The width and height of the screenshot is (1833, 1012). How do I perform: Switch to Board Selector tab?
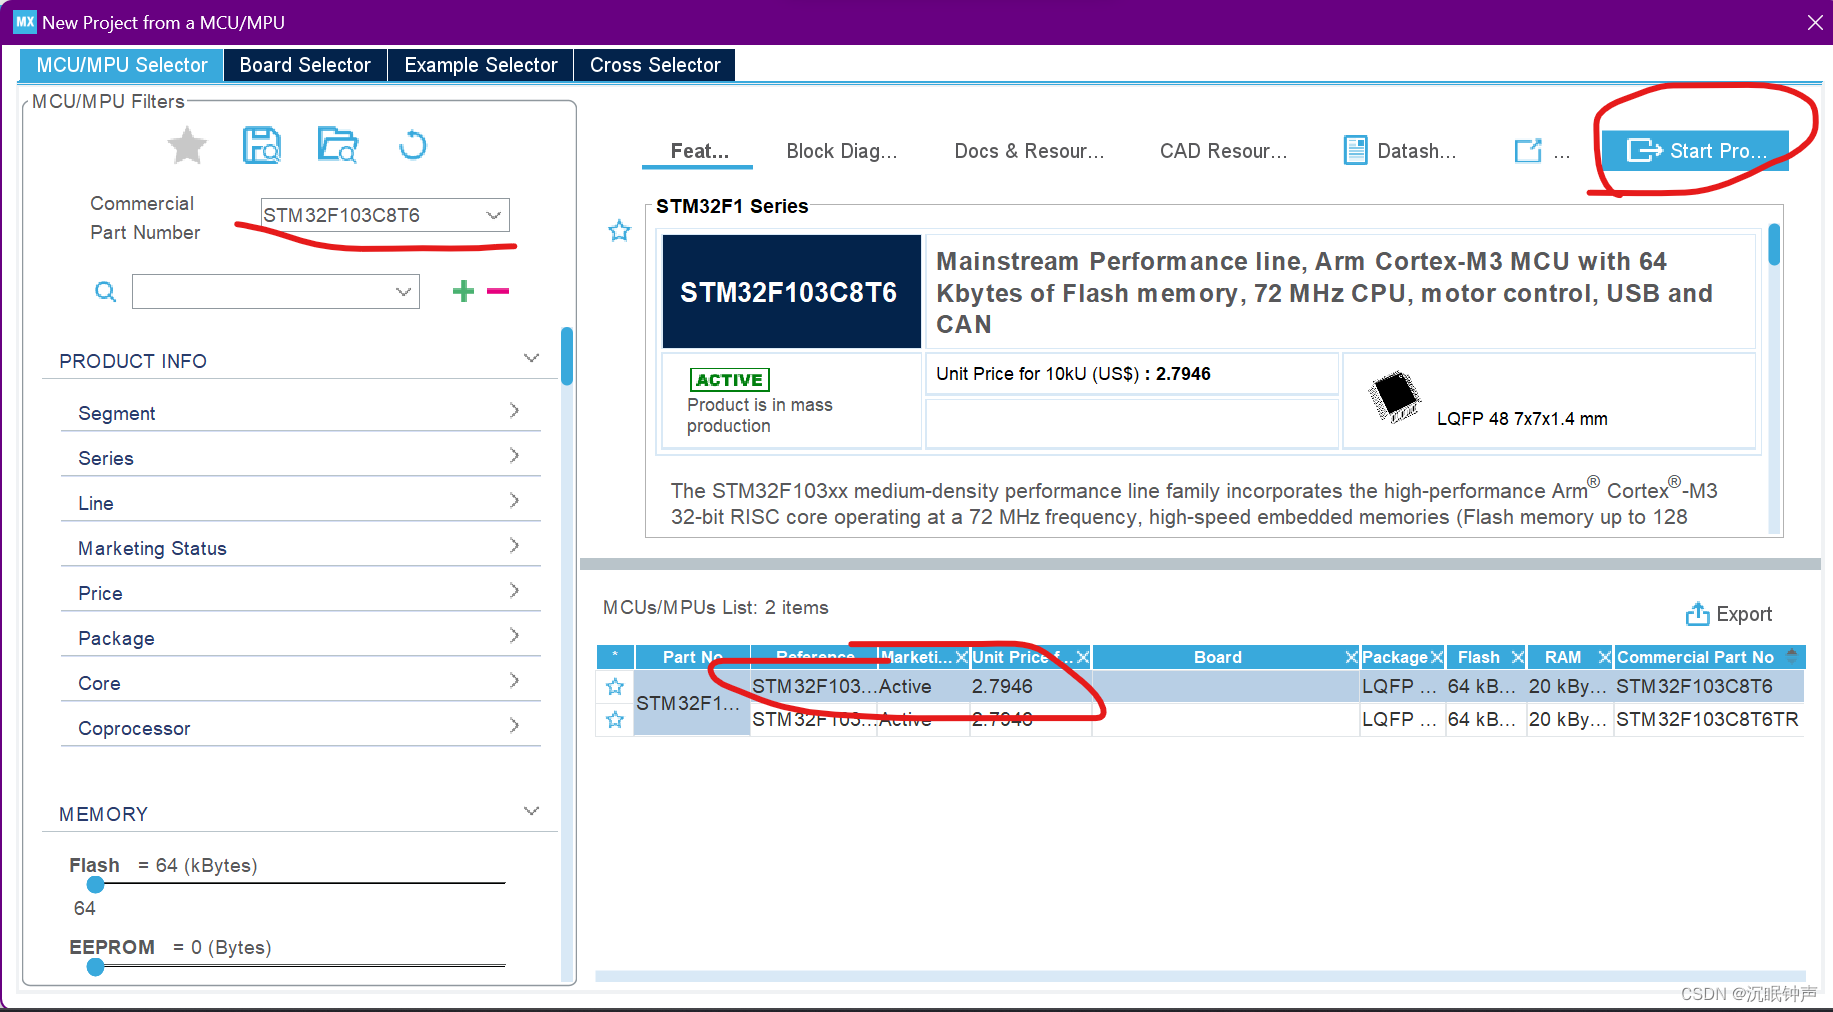(x=305, y=65)
